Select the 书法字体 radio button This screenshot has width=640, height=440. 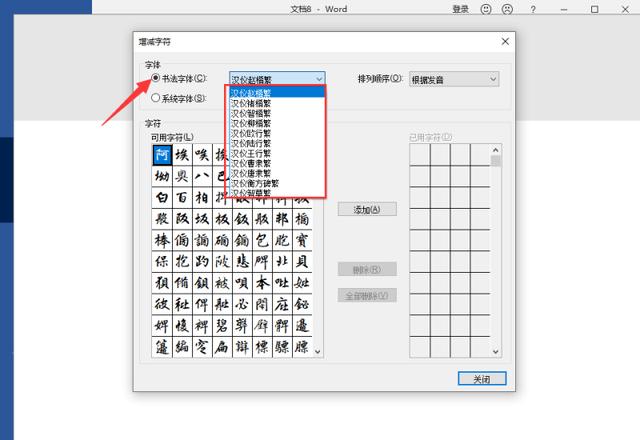pos(156,78)
